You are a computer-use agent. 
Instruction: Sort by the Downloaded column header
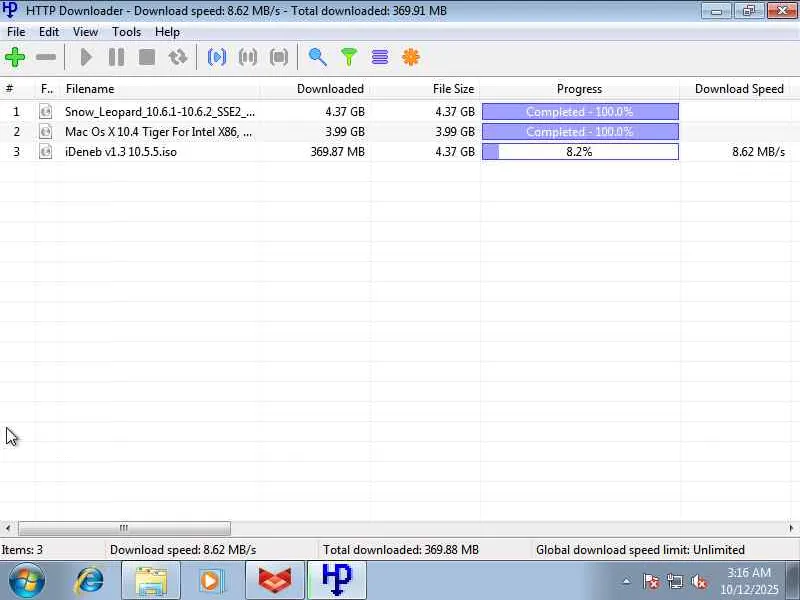(x=315, y=89)
